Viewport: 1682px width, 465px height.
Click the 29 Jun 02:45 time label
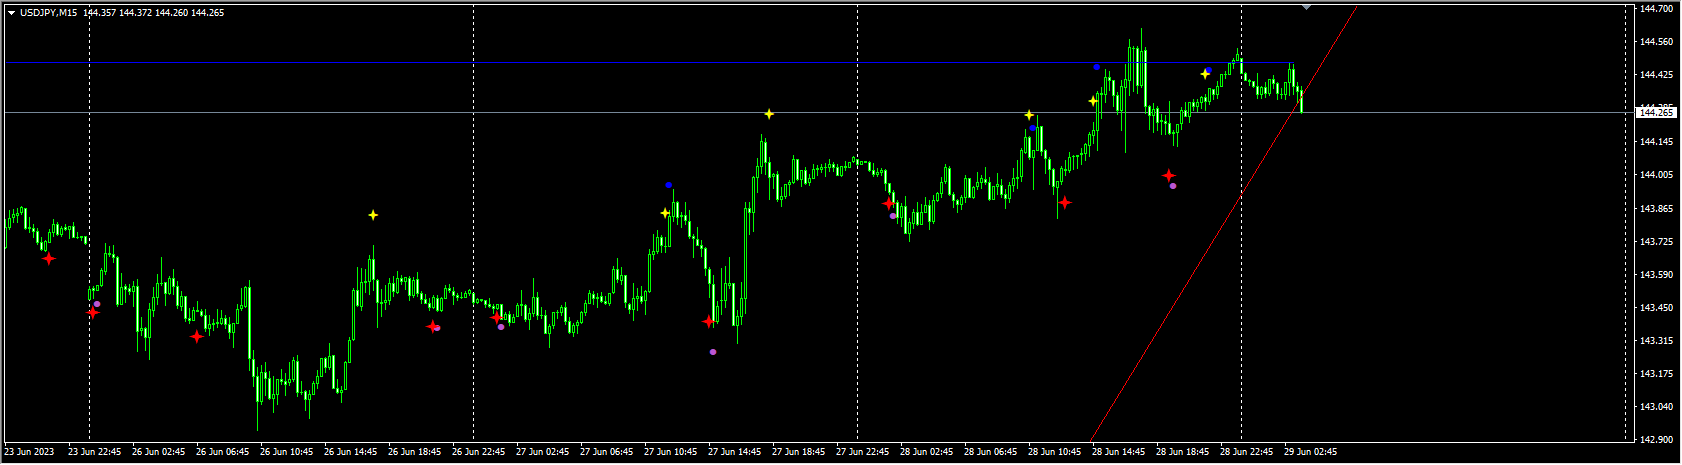pos(1311,452)
